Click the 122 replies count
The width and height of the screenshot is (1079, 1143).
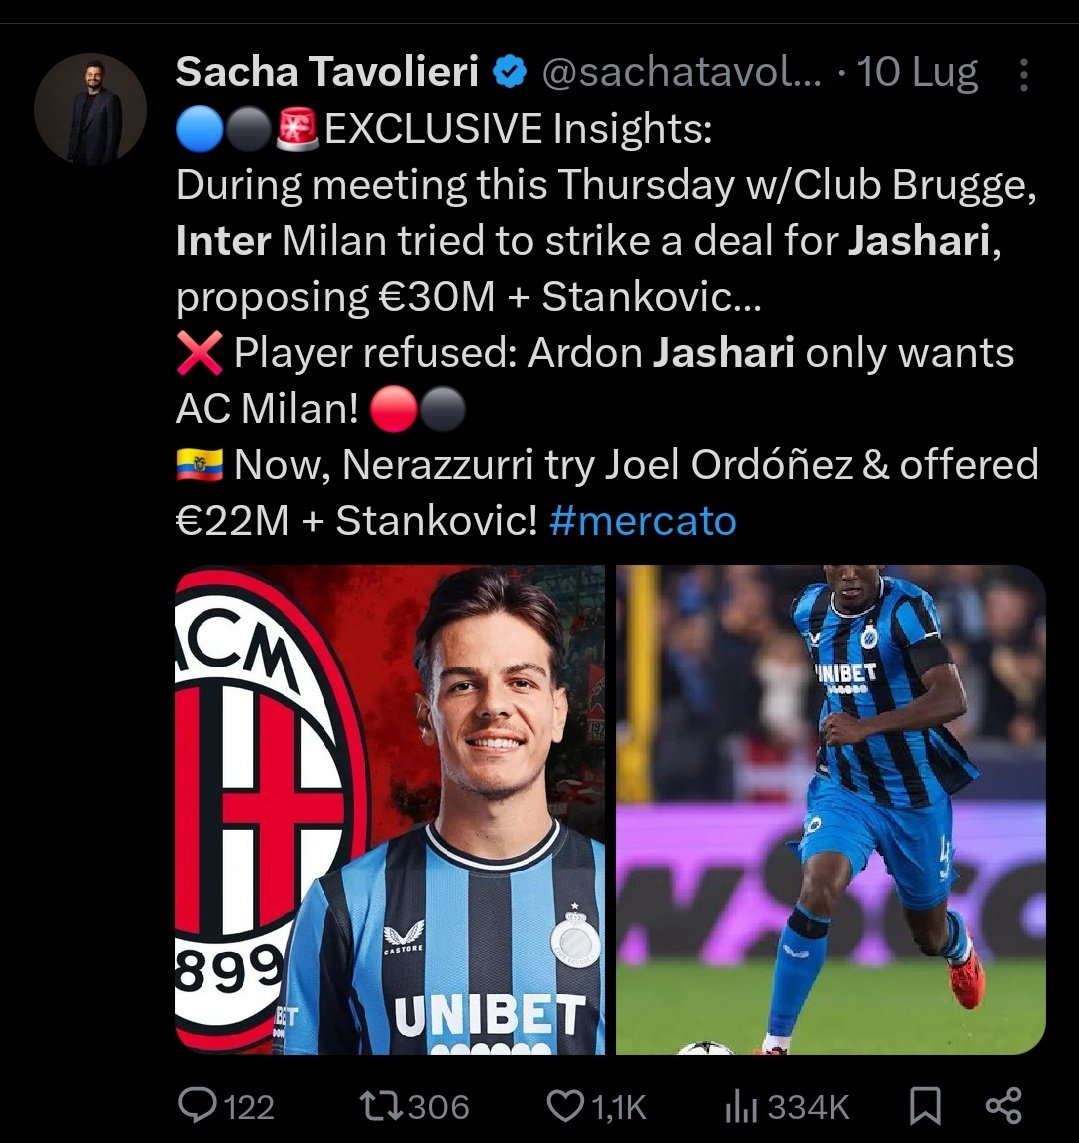[249, 1108]
